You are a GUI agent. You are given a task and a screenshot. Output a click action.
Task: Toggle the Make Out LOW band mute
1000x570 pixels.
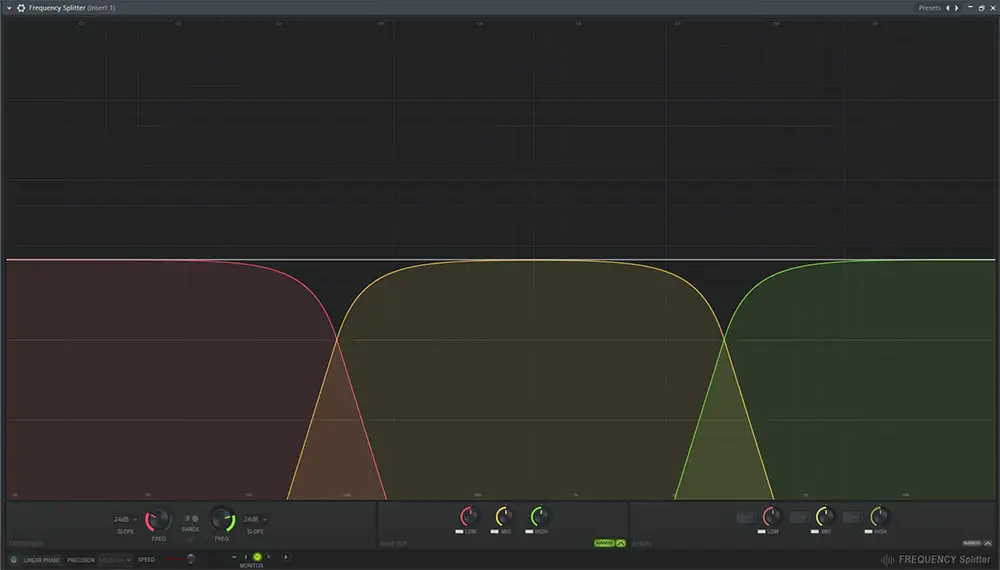459,532
